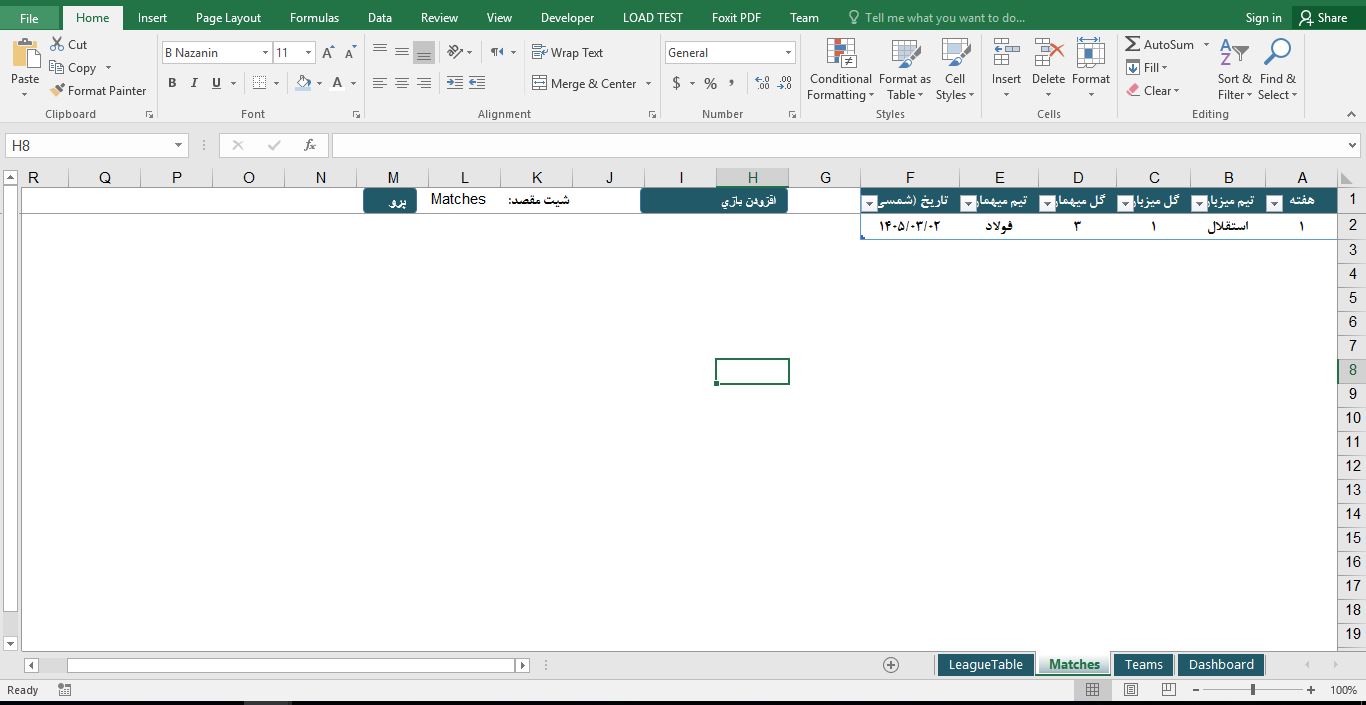Click the Cut scissors icon
The width and height of the screenshot is (1366, 705).
click(x=57, y=44)
